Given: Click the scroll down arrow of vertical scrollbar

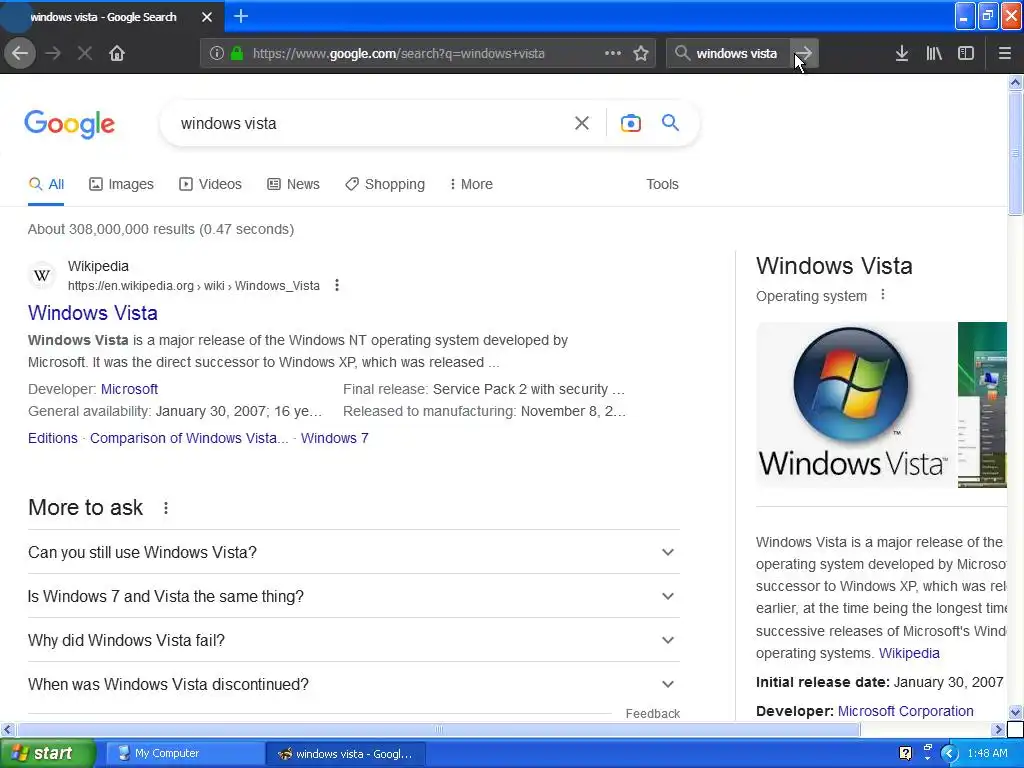Looking at the screenshot, I should [x=1016, y=712].
